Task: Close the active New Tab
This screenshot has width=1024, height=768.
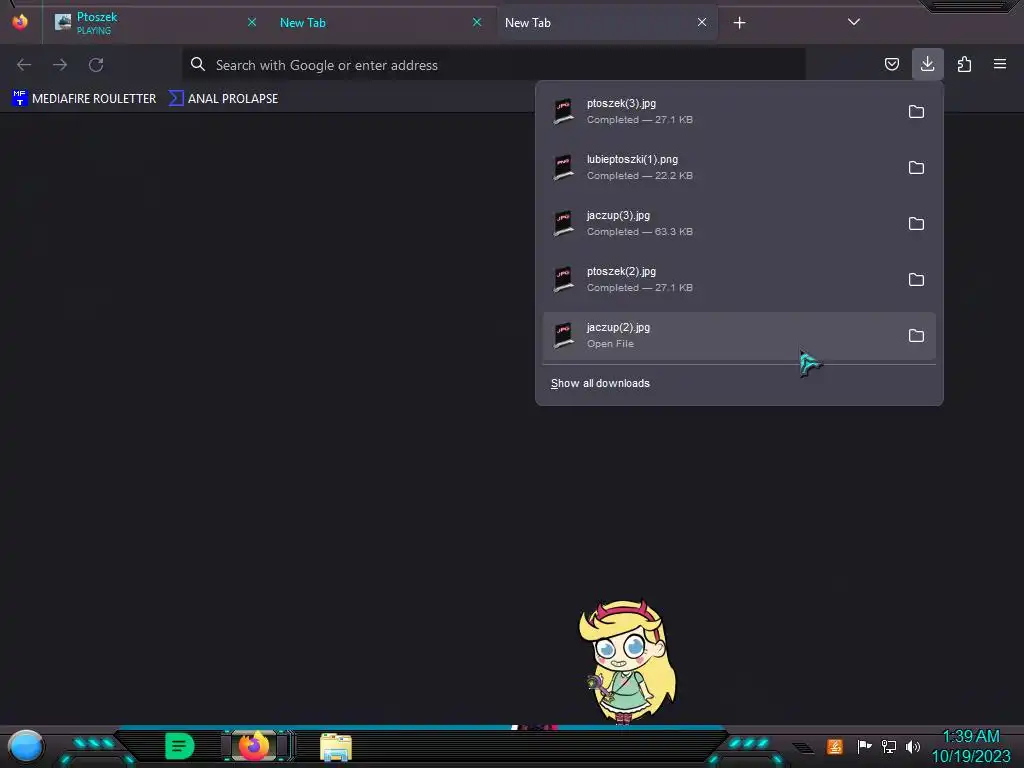Action: (702, 23)
